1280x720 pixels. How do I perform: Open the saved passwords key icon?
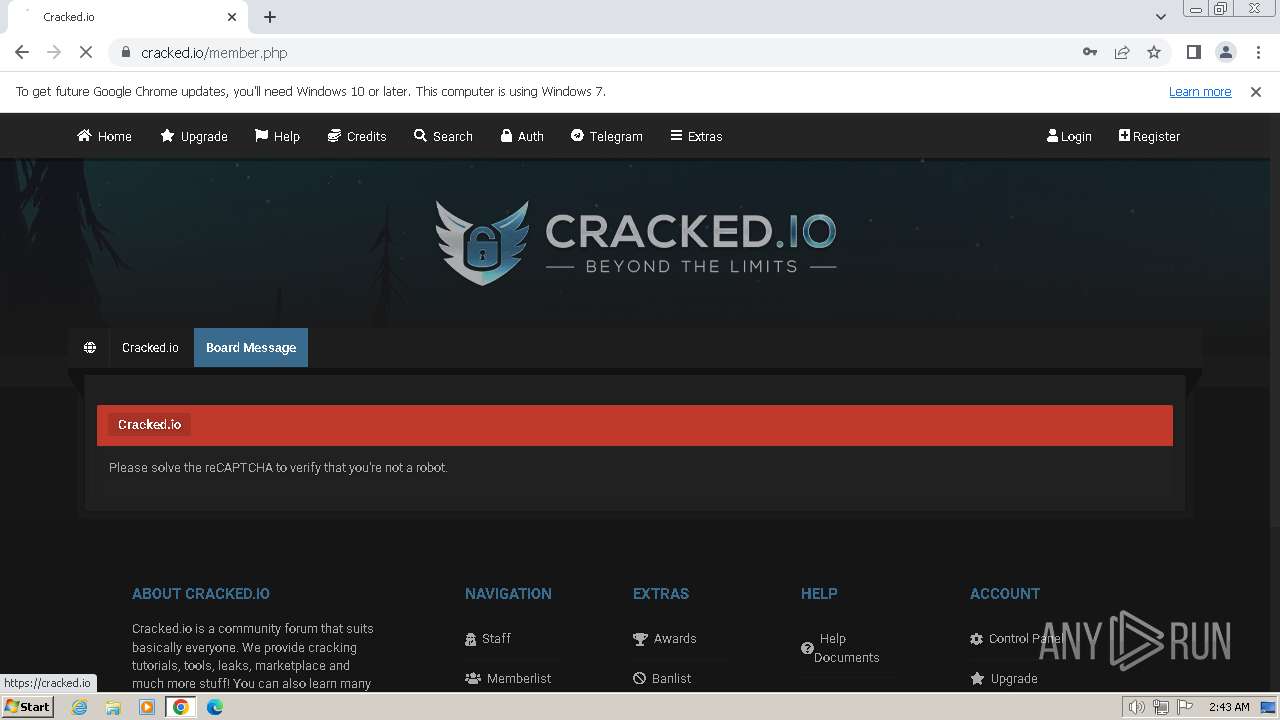1090,52
